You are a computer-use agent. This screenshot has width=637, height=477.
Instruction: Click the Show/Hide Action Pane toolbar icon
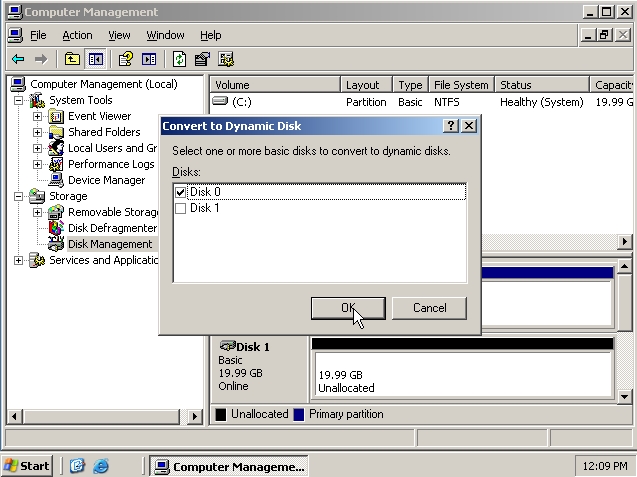pos(149,59)
